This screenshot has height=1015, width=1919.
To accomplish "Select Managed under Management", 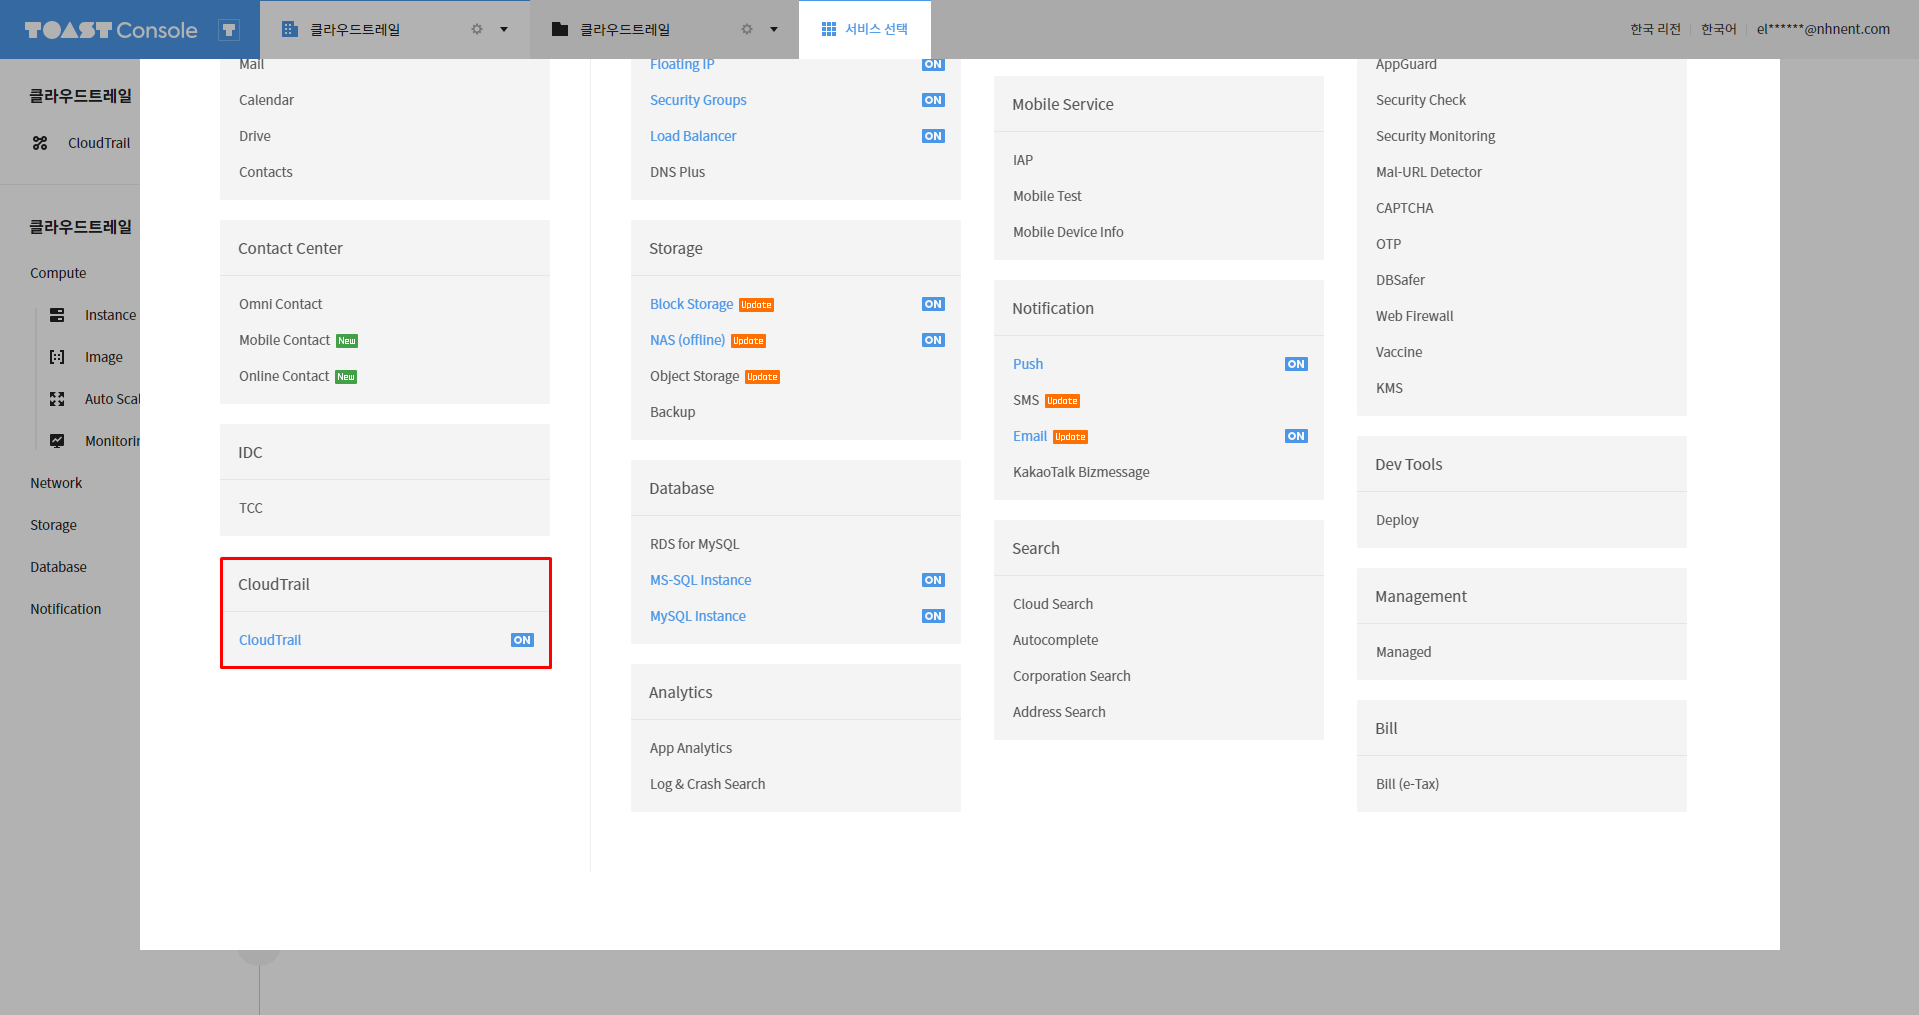I will pyautogui.click(x=1403, y=652).
